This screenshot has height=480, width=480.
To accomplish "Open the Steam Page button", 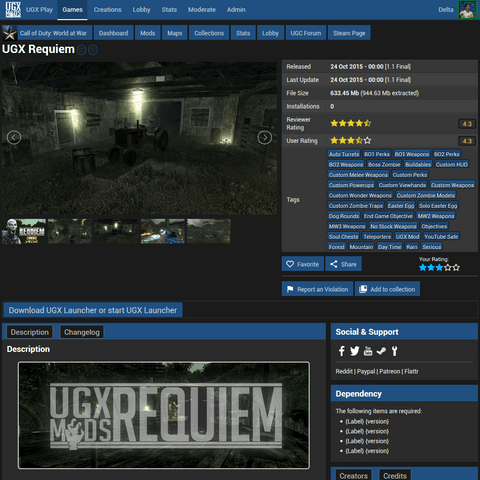I will click(x=349, y=33).
